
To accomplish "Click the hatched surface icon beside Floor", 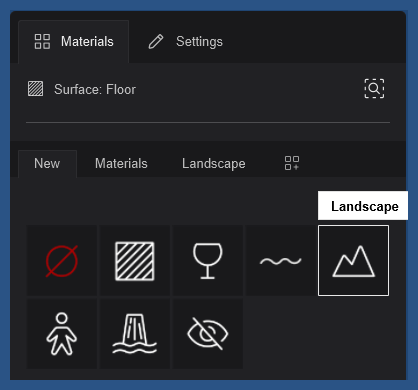I will (x=35, y=89).
